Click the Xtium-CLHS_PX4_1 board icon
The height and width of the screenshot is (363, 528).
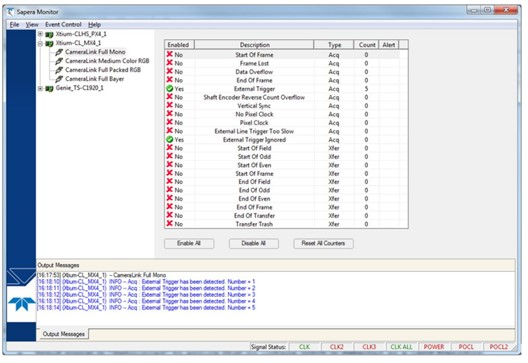point(49,34)
